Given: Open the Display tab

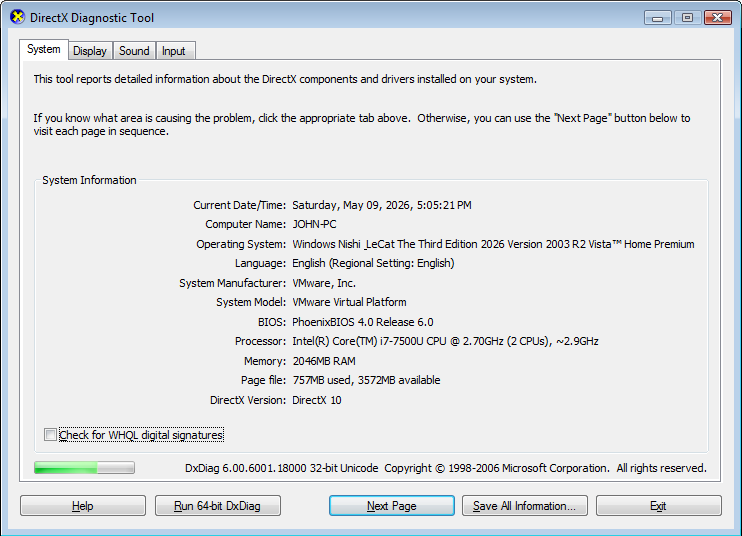Looking at the screenshot, I should (90, 51).
